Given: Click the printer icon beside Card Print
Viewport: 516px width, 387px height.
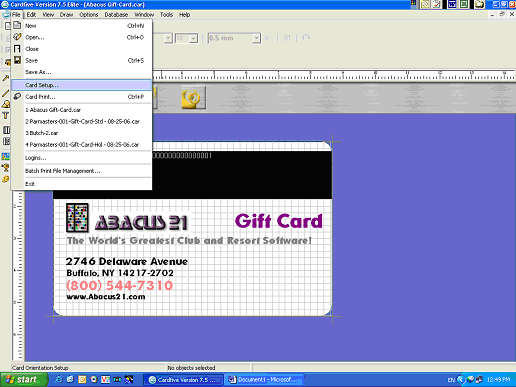Looking at the screenshot, I should (17, 97).
